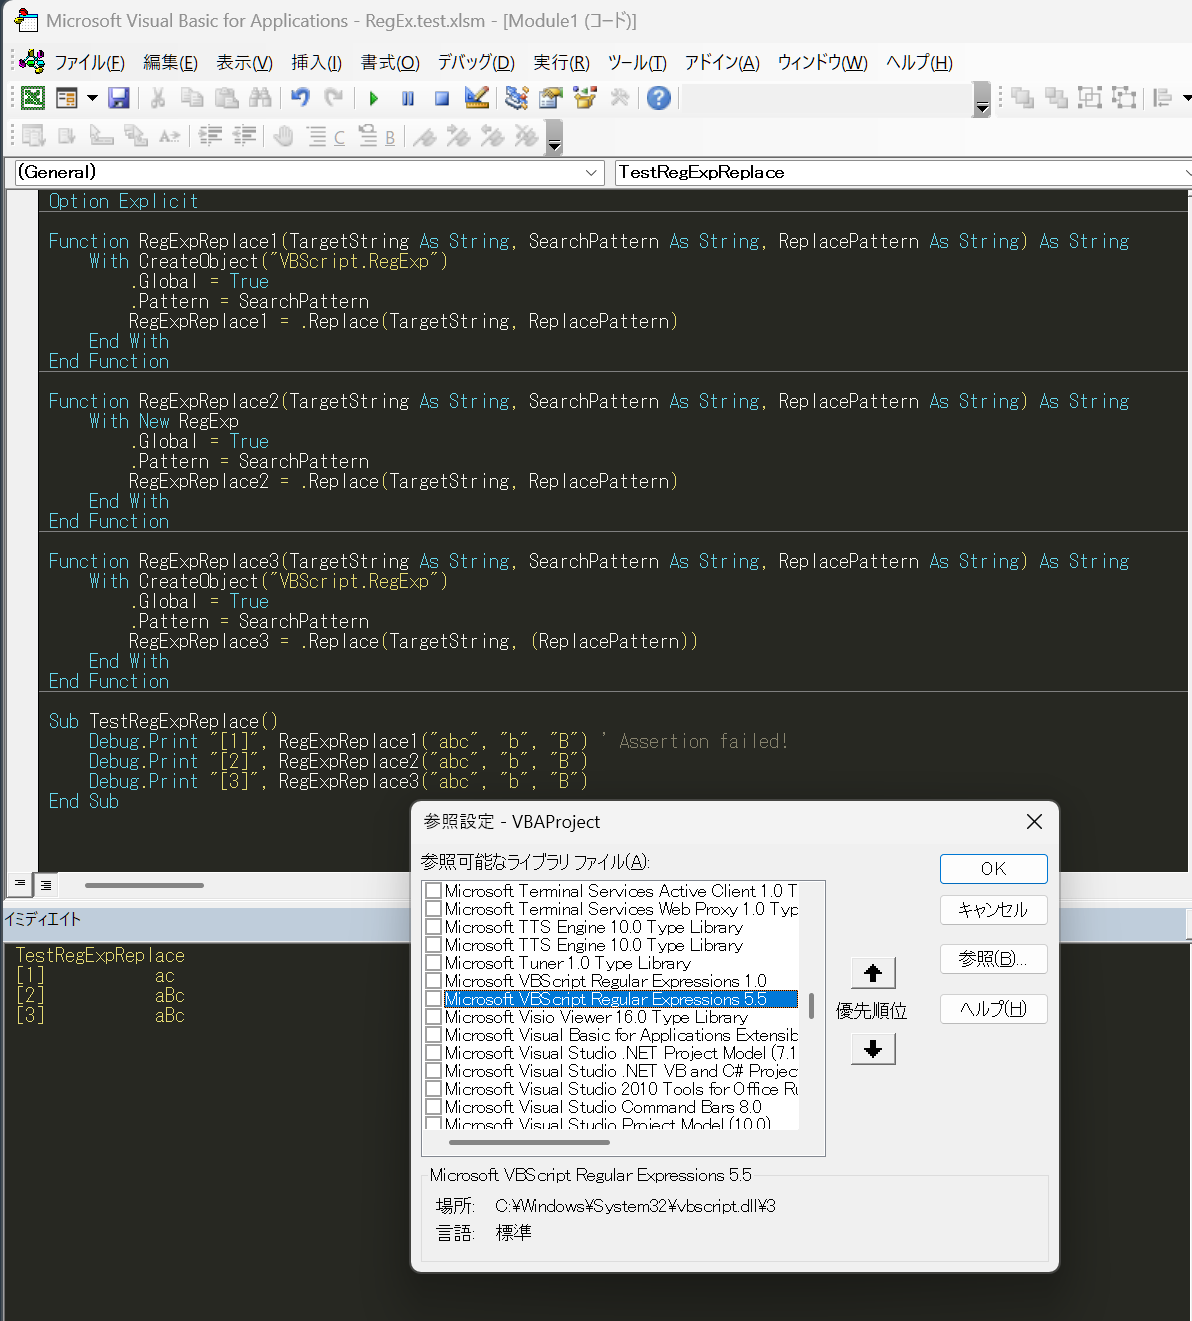The height and width of the screenshot is (1321, 1192).
Task: Click the Toggle Breakpoint hand icon
Action: [x=284, y=136]
